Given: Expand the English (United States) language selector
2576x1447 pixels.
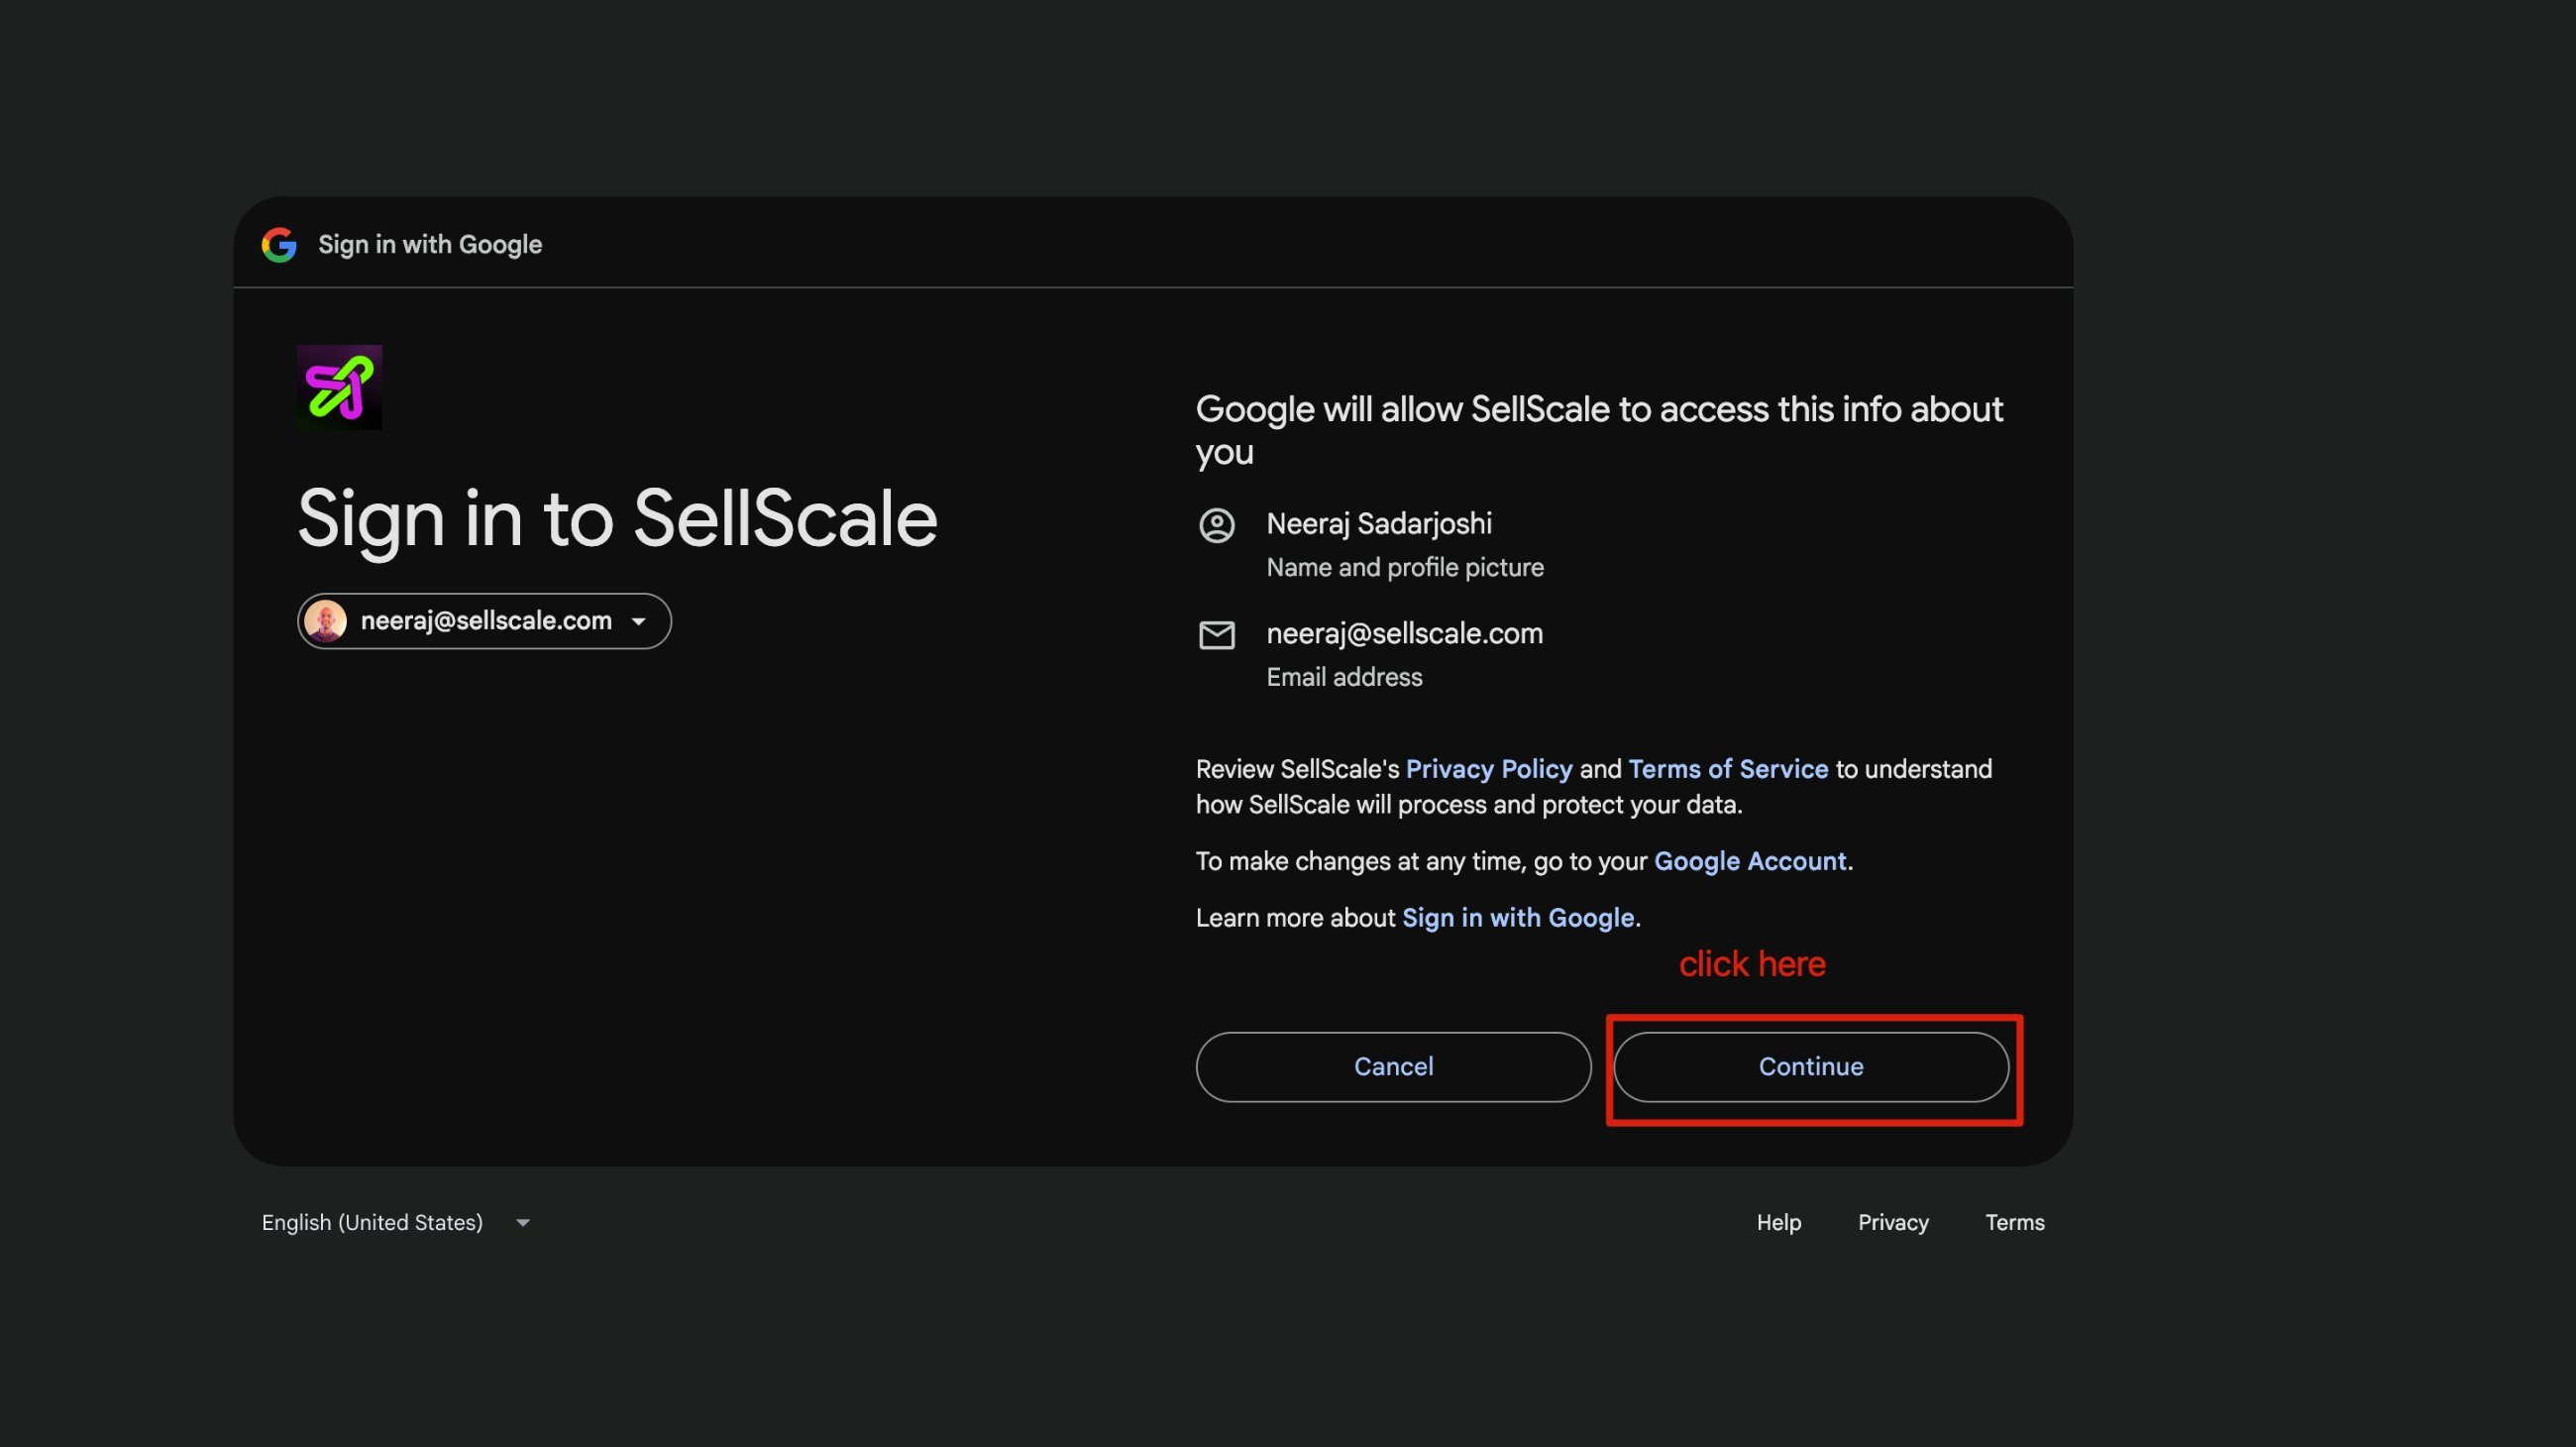Looking at the screenshot, I should (x=396, y=1222).
